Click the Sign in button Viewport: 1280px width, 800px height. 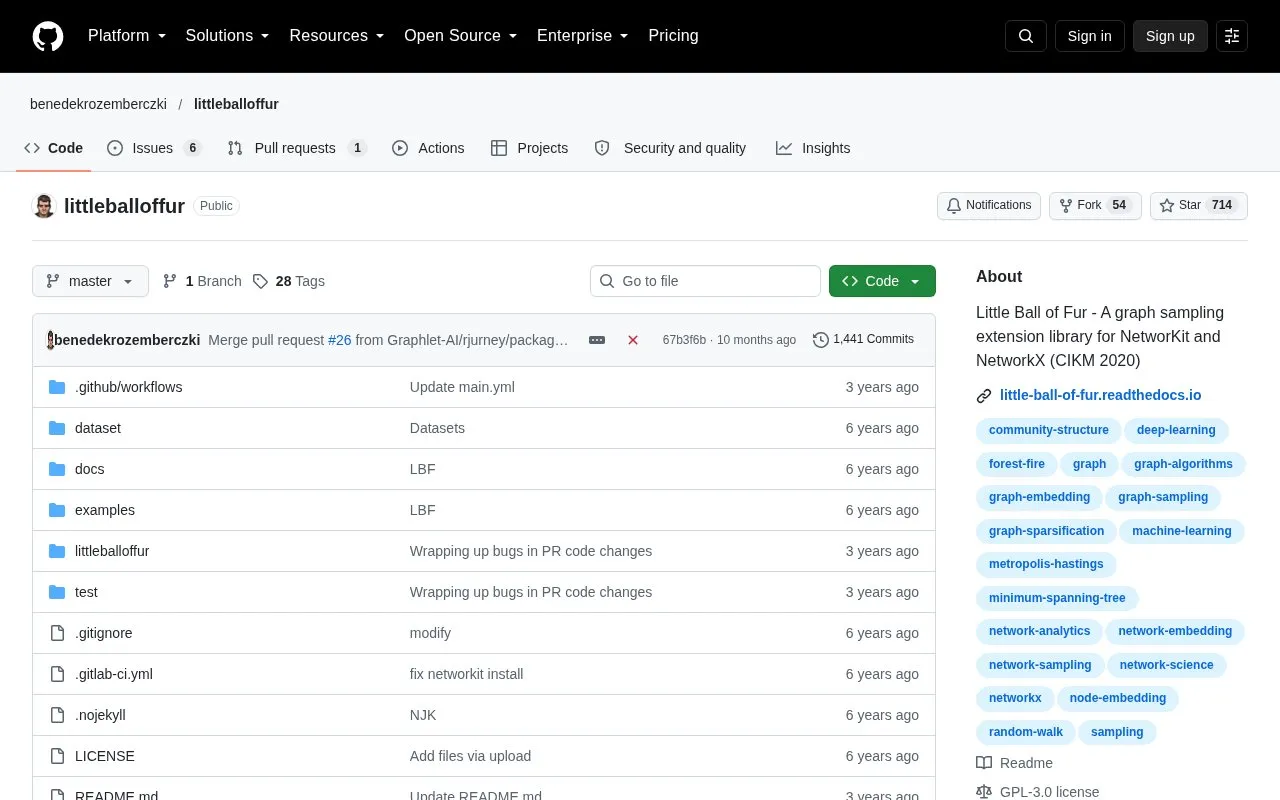(x=1089, y=36)
